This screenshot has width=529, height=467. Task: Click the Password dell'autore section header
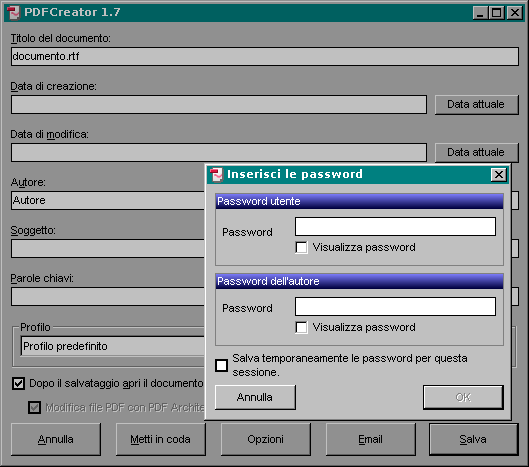click(x=359, y=281)
